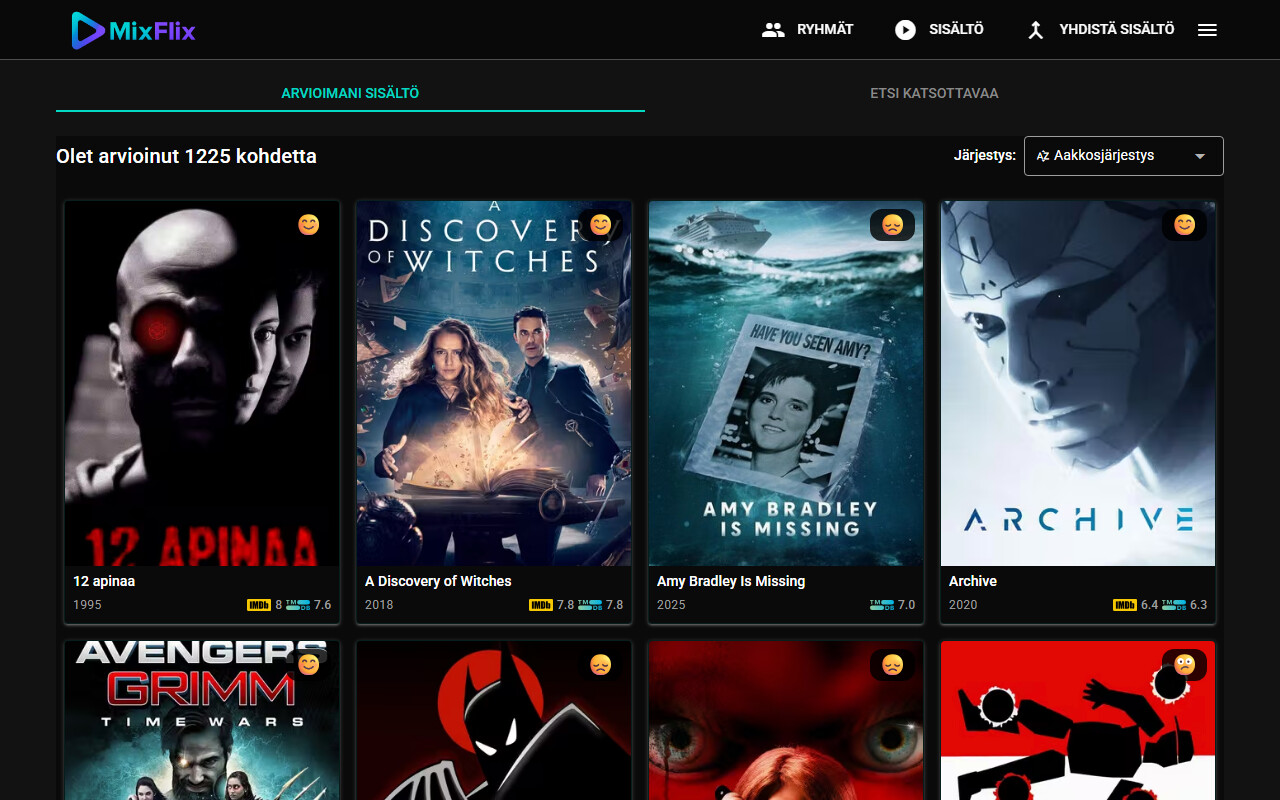This screenshot has height=800, width=1280.
Task: Click TMDB badge on Amy Bradley Is Missing
Action: pos(882,605)
